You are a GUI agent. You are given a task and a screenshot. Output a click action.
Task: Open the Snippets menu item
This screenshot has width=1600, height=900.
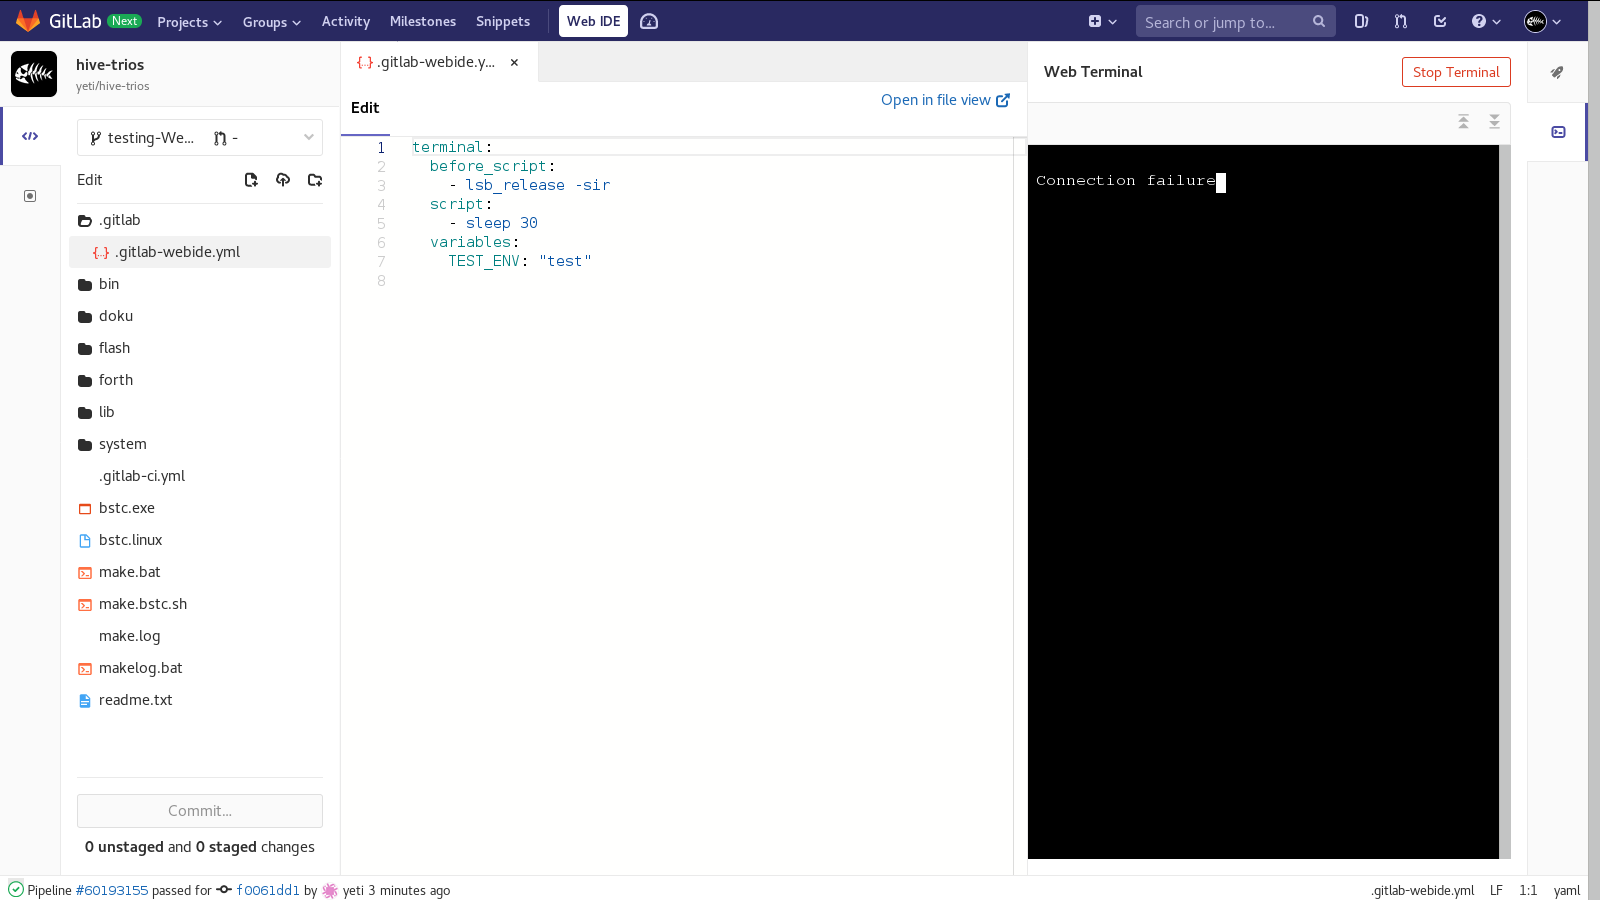pos(502,21)
